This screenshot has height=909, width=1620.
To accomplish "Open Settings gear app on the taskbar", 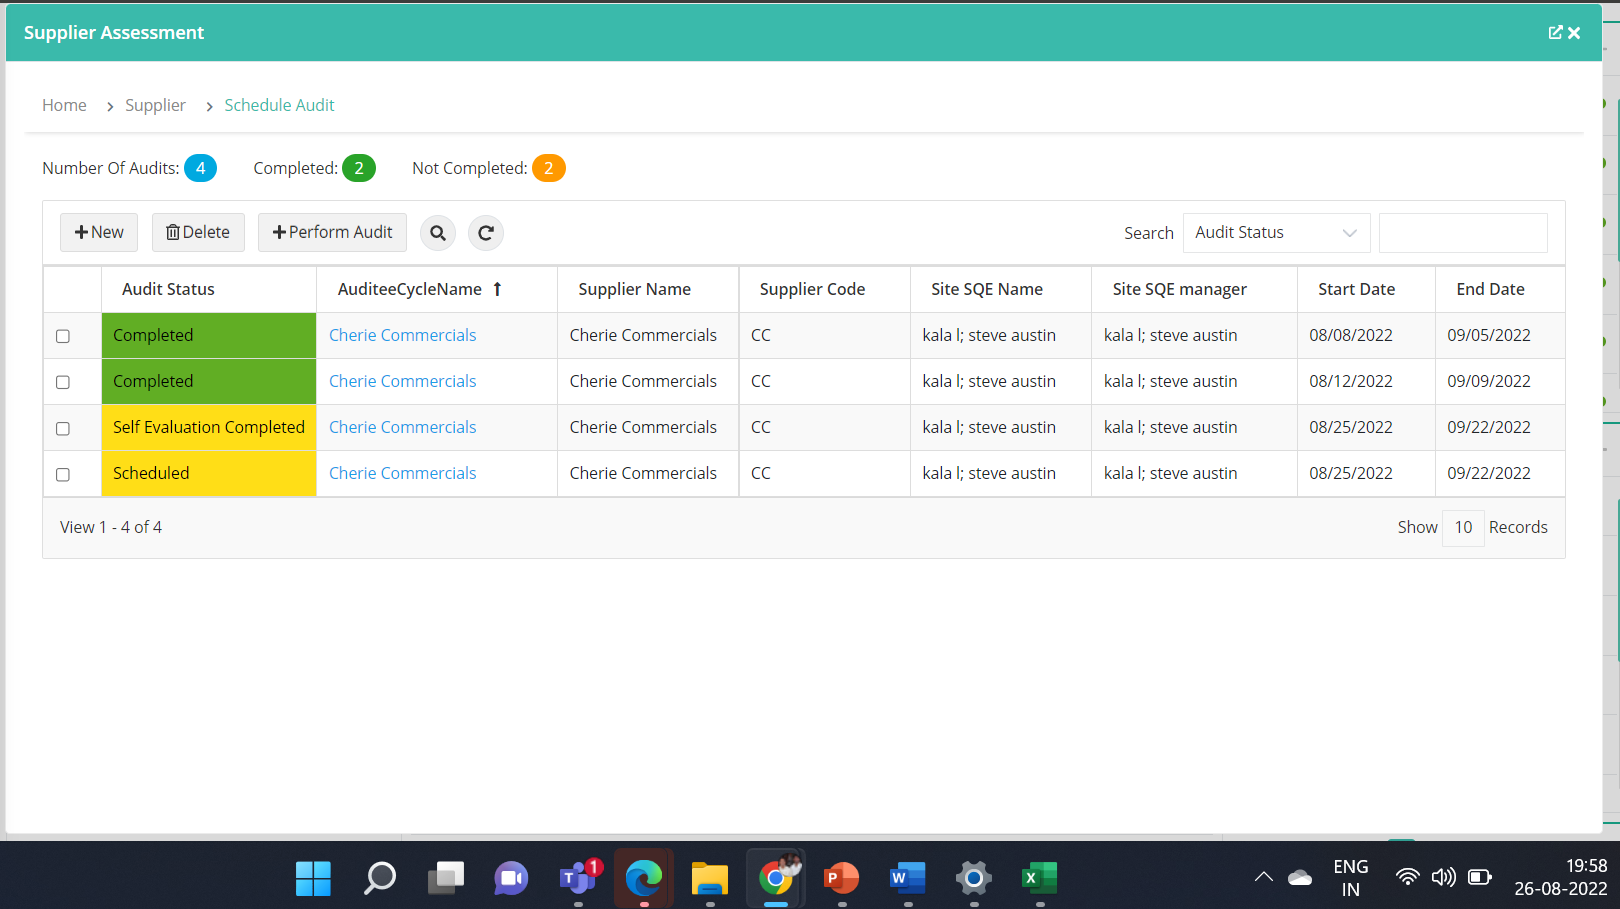I will coord(974,879).
